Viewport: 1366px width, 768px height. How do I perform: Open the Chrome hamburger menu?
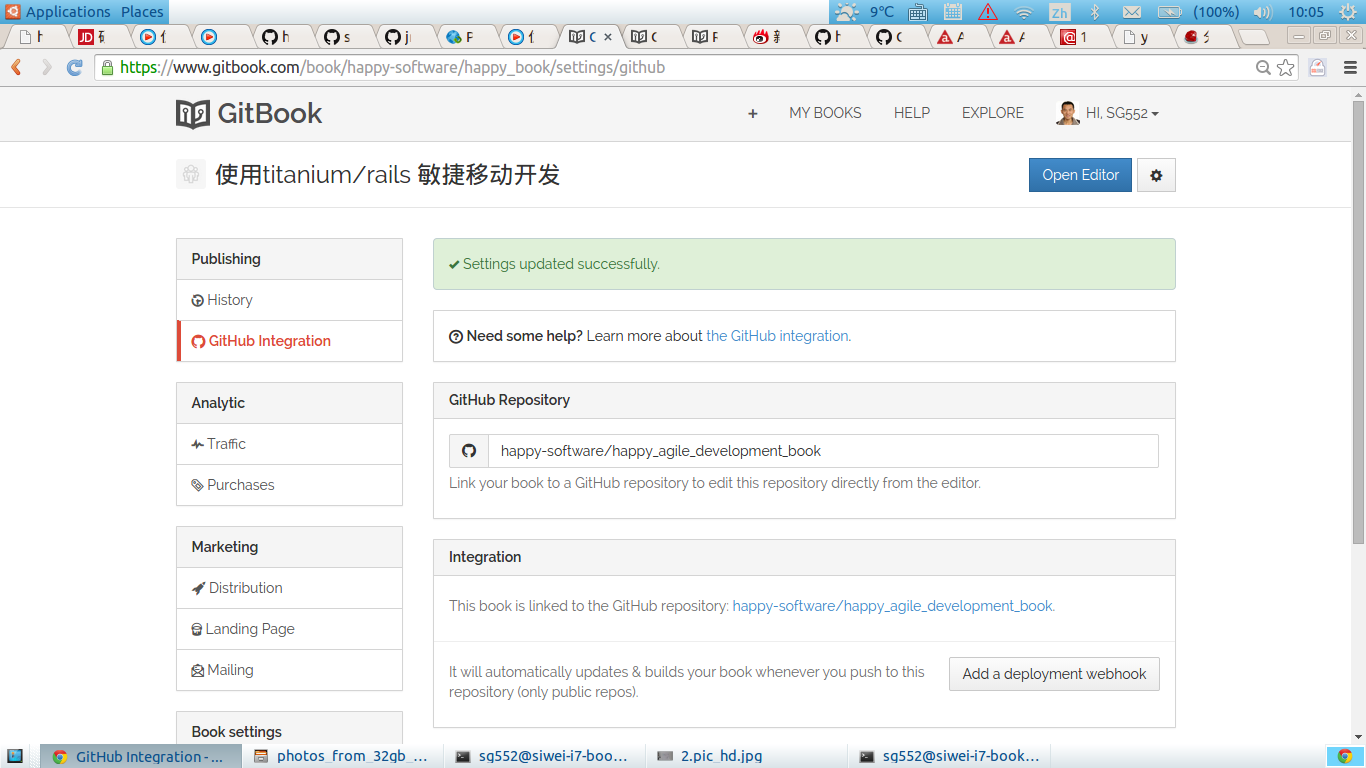point(1350,68)
